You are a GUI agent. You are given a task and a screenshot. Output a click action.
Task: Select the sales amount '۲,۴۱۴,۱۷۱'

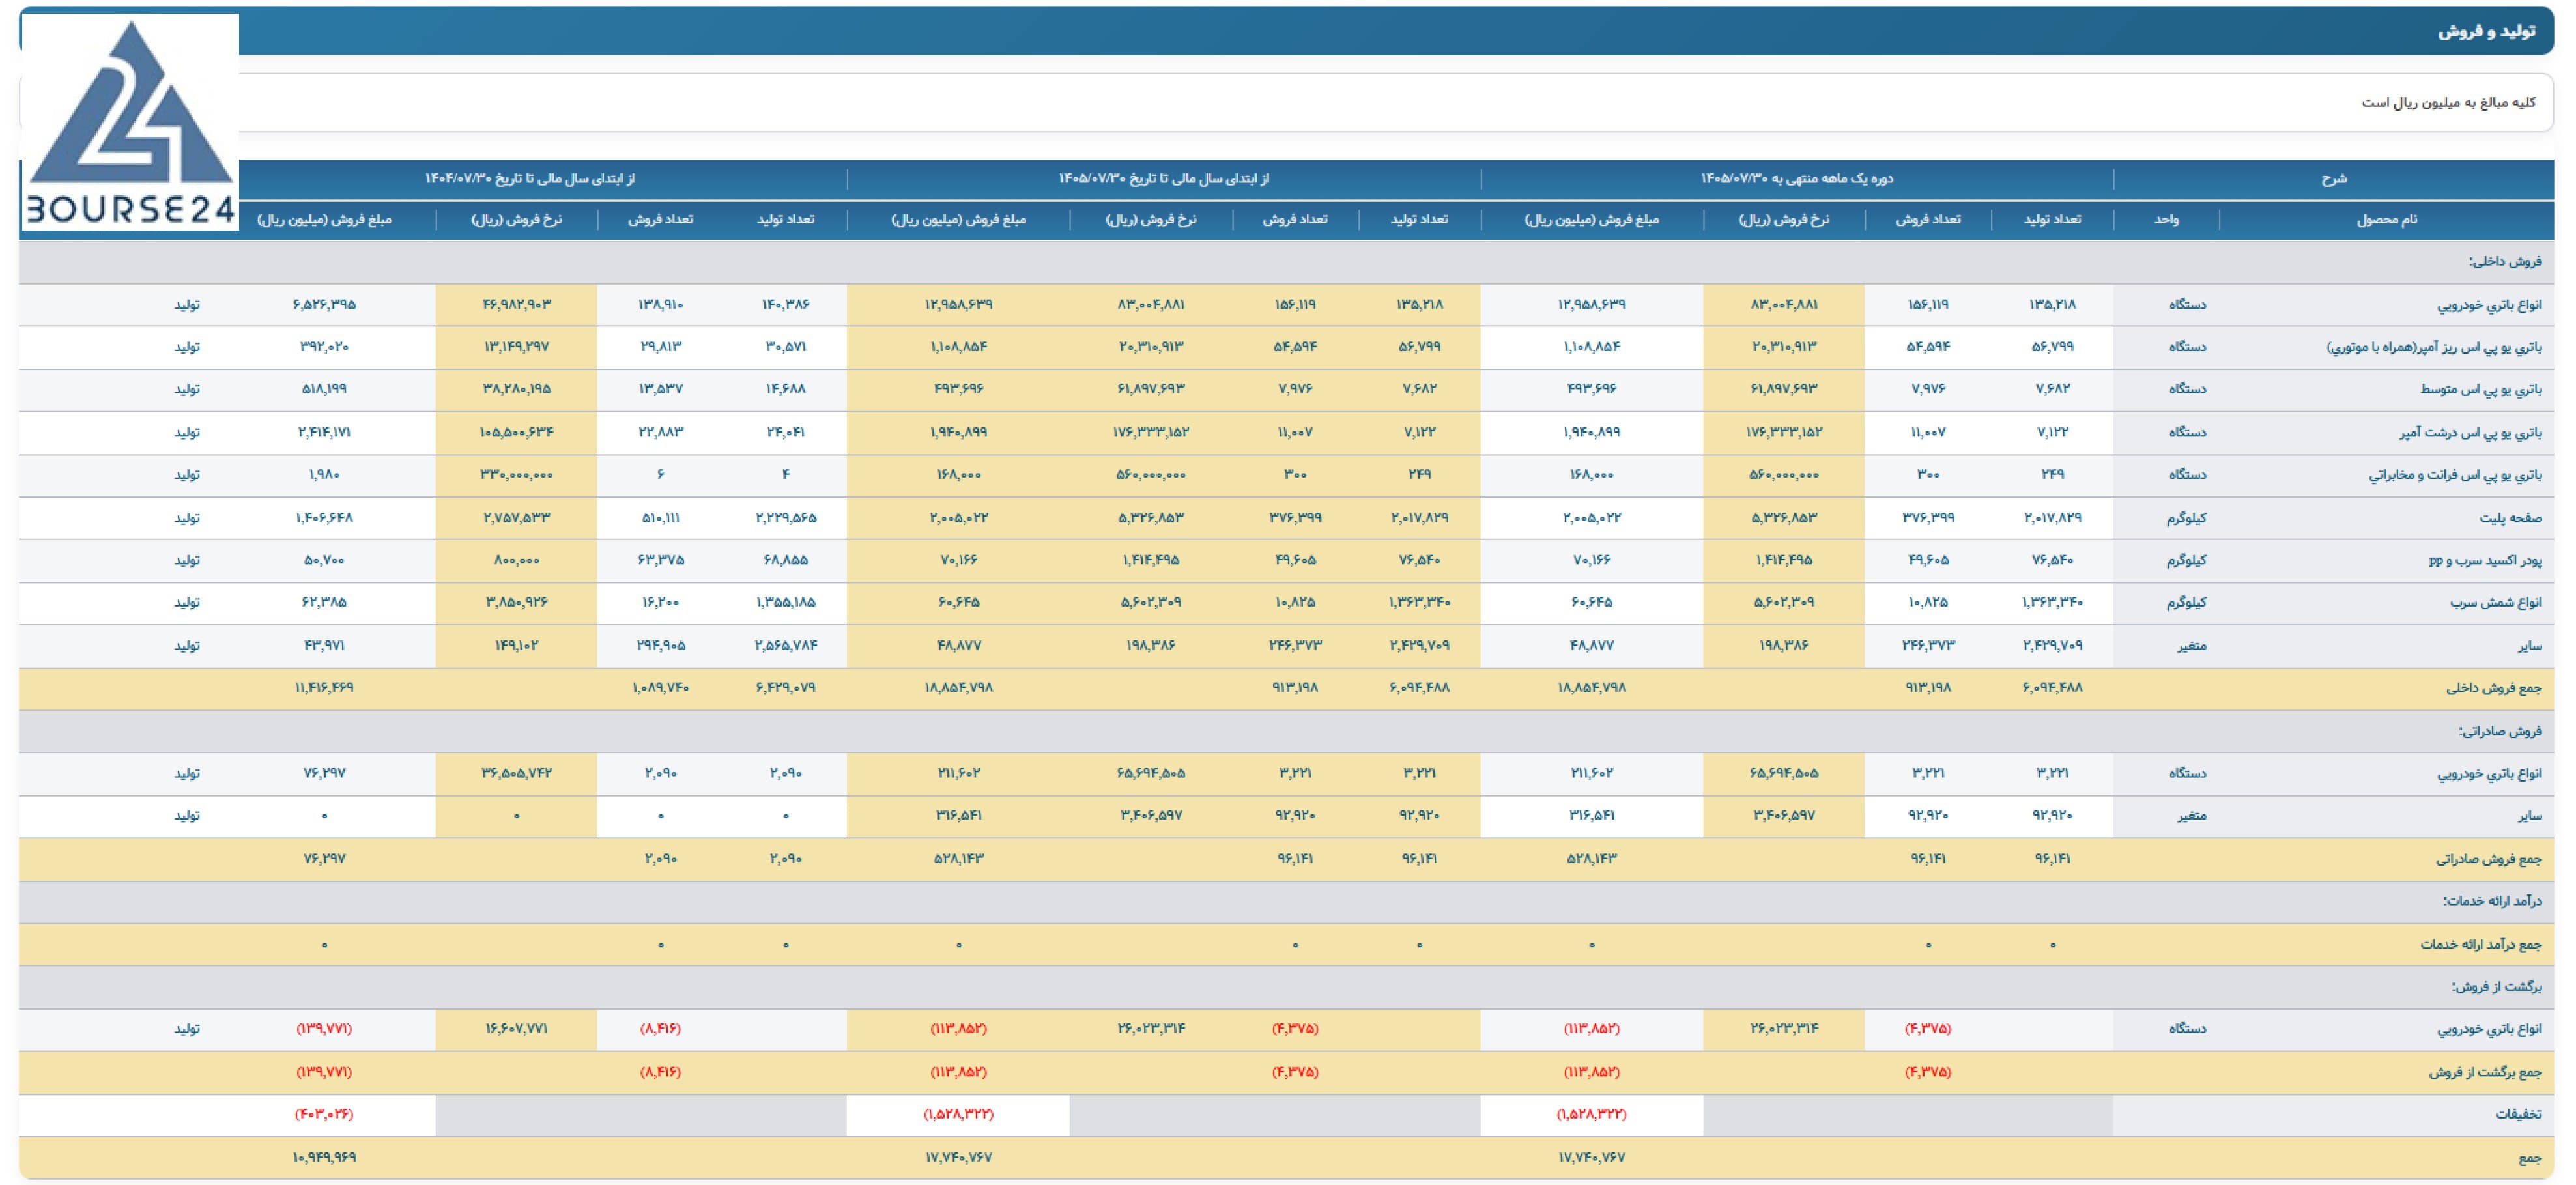pos(324,432)
